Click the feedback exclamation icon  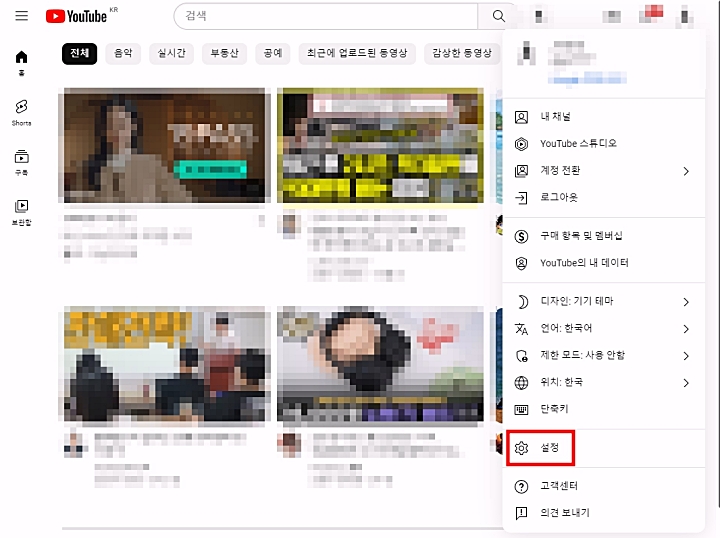[521, 513]
